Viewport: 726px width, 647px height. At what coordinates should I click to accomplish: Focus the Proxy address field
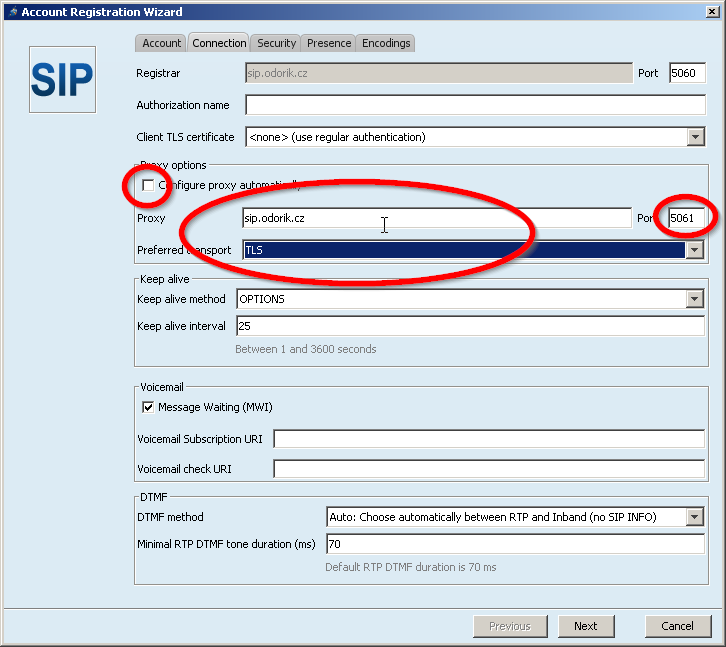pos(437,218)
